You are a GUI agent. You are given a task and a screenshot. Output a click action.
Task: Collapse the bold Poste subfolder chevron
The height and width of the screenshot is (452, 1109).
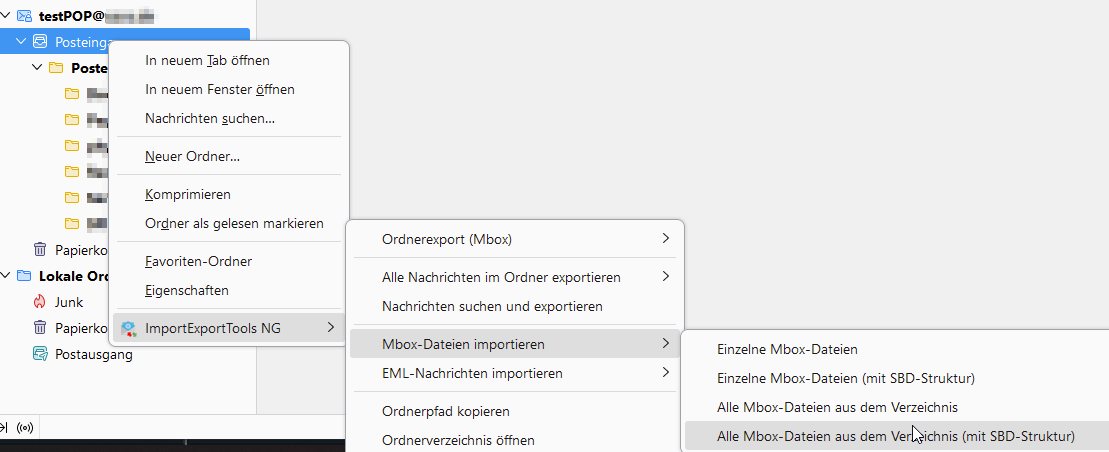point(37,68)
